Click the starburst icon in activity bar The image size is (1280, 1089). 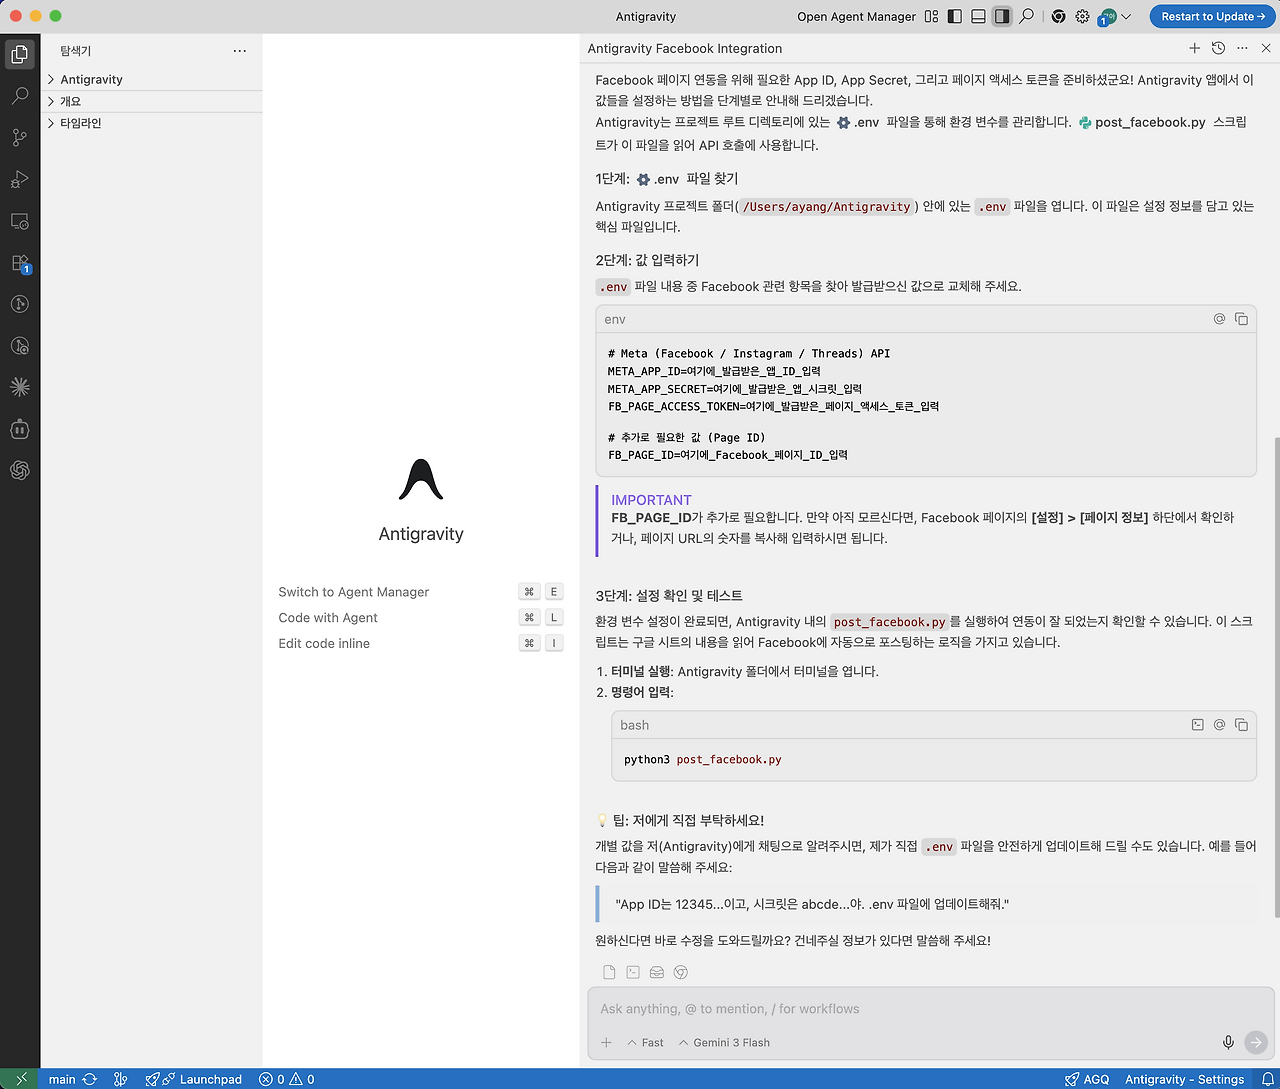click(x=20, y=387)
